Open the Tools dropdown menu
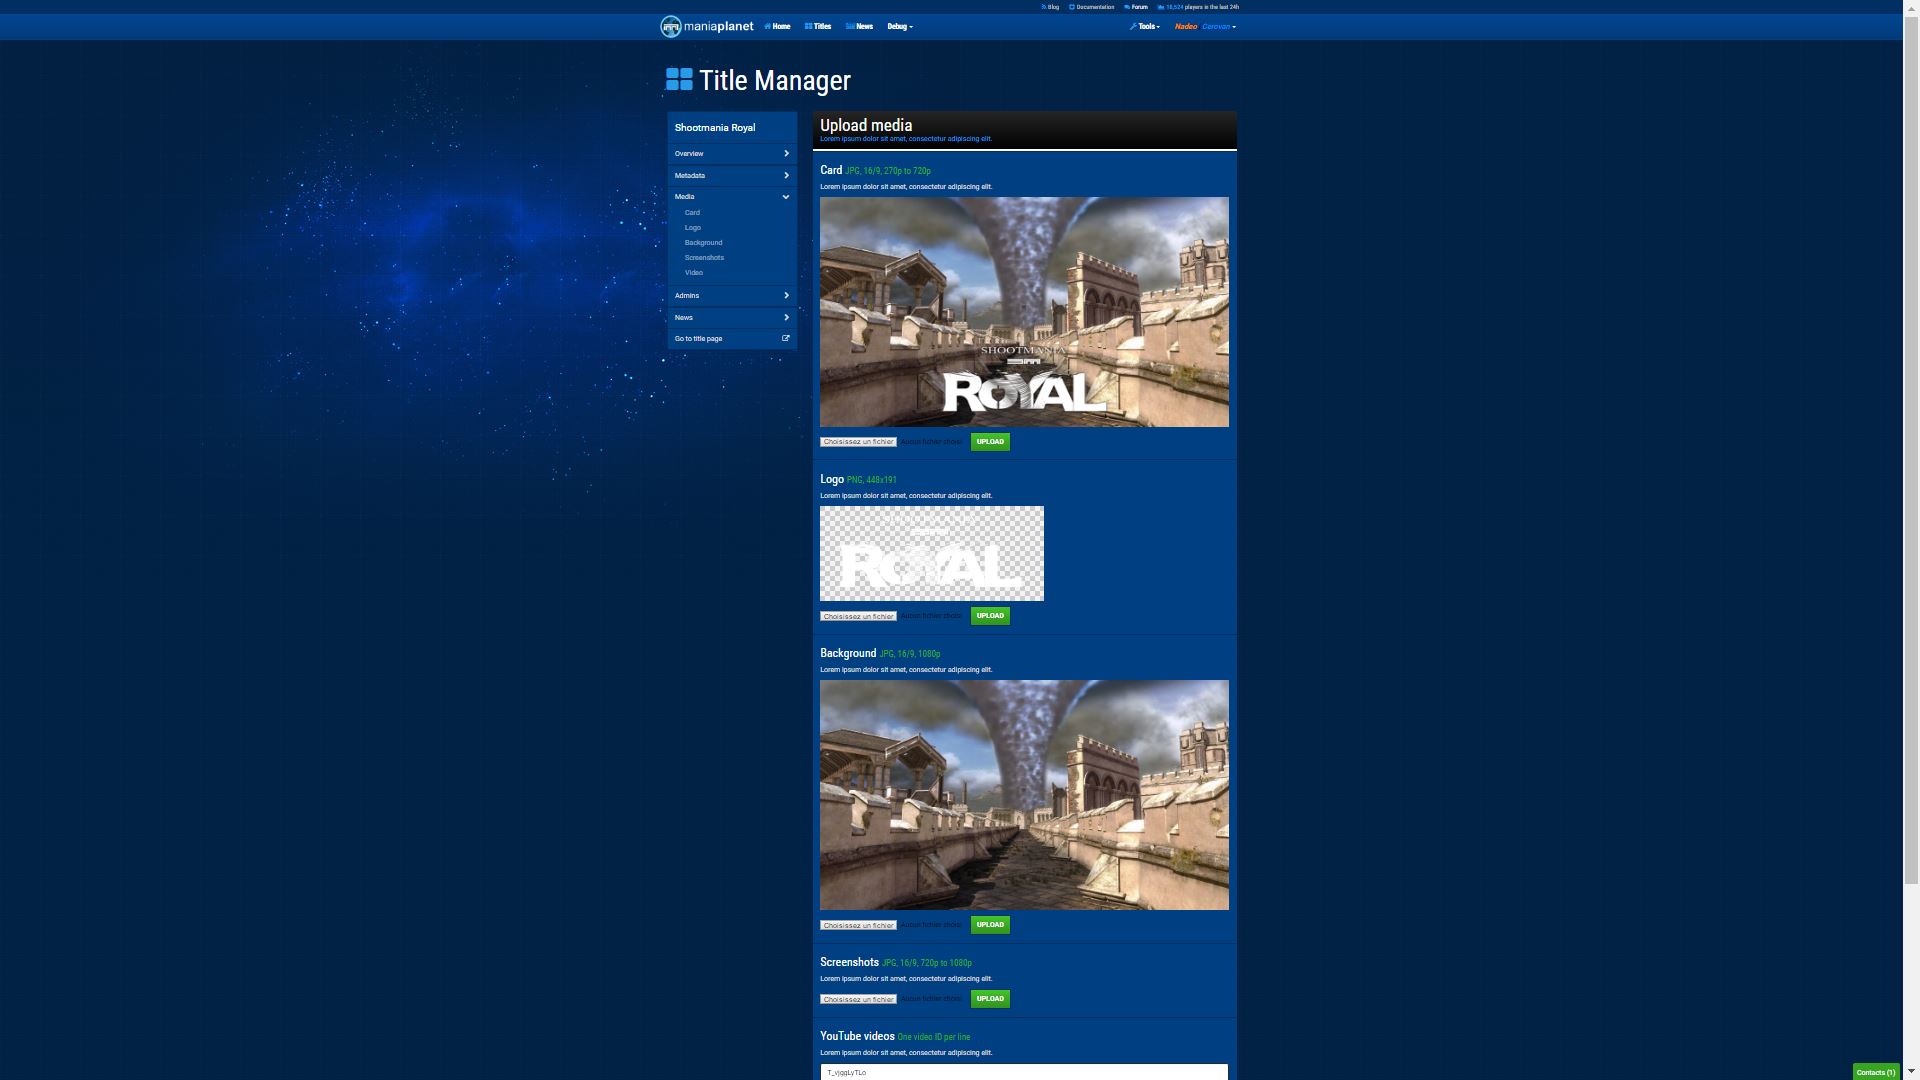The height and width of the screenshot is (1080, 1920). pyautogui.click(x=1145, y=27)
